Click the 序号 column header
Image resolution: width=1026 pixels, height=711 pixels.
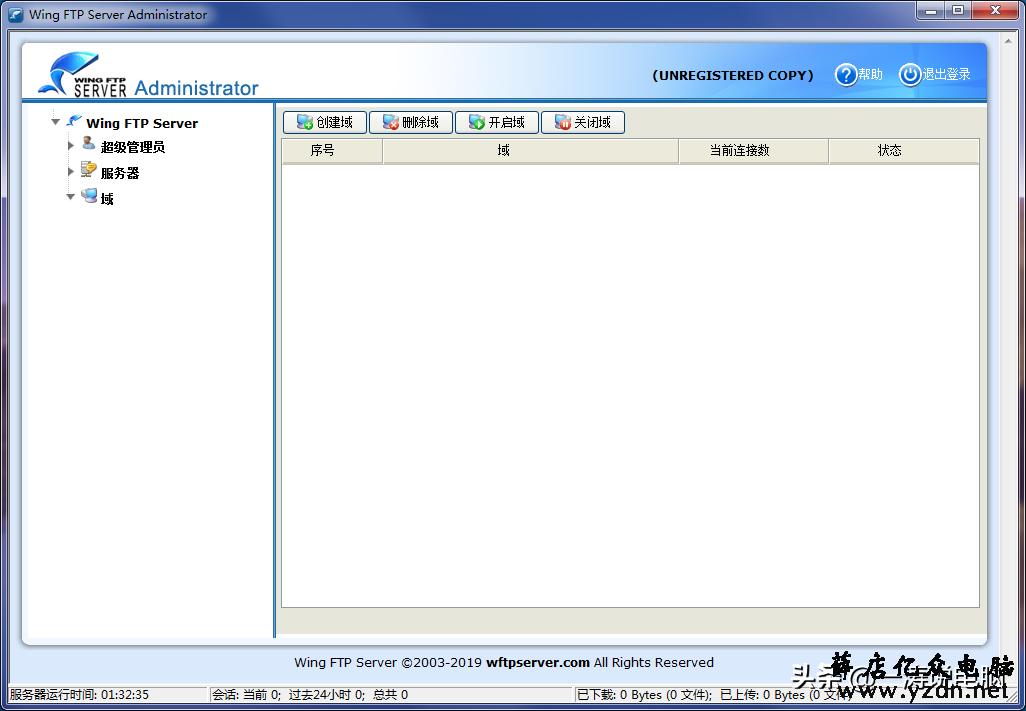point(332,150)
